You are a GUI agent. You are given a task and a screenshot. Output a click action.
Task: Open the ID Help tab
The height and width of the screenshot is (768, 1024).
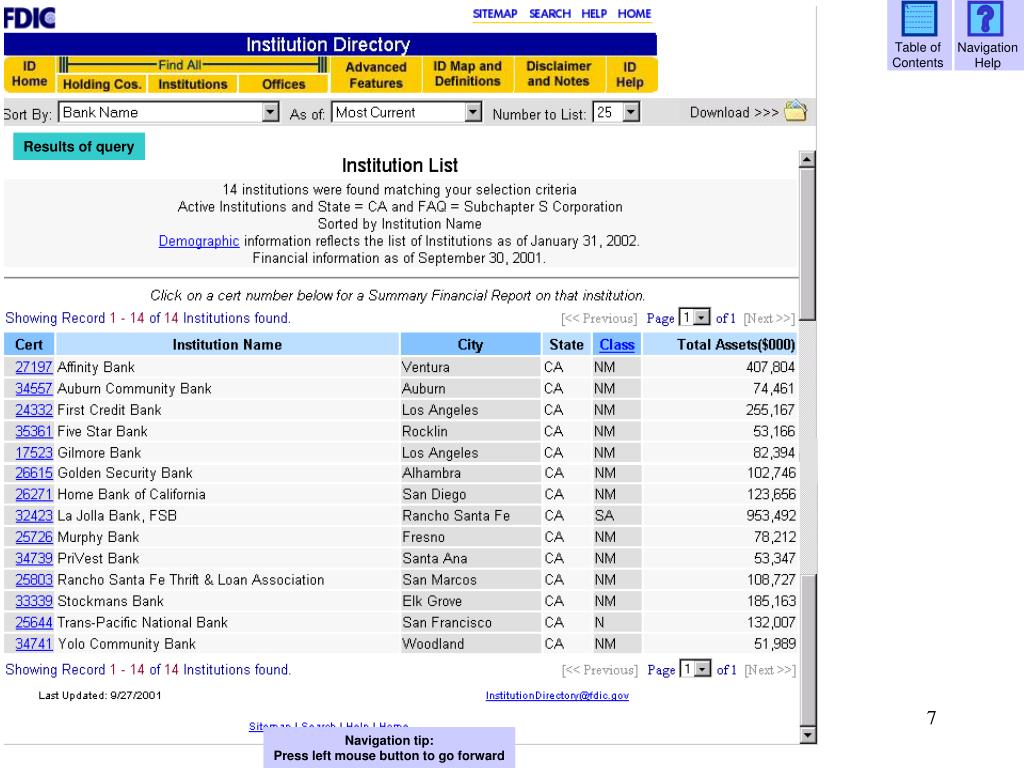click(x=630, y=74)
